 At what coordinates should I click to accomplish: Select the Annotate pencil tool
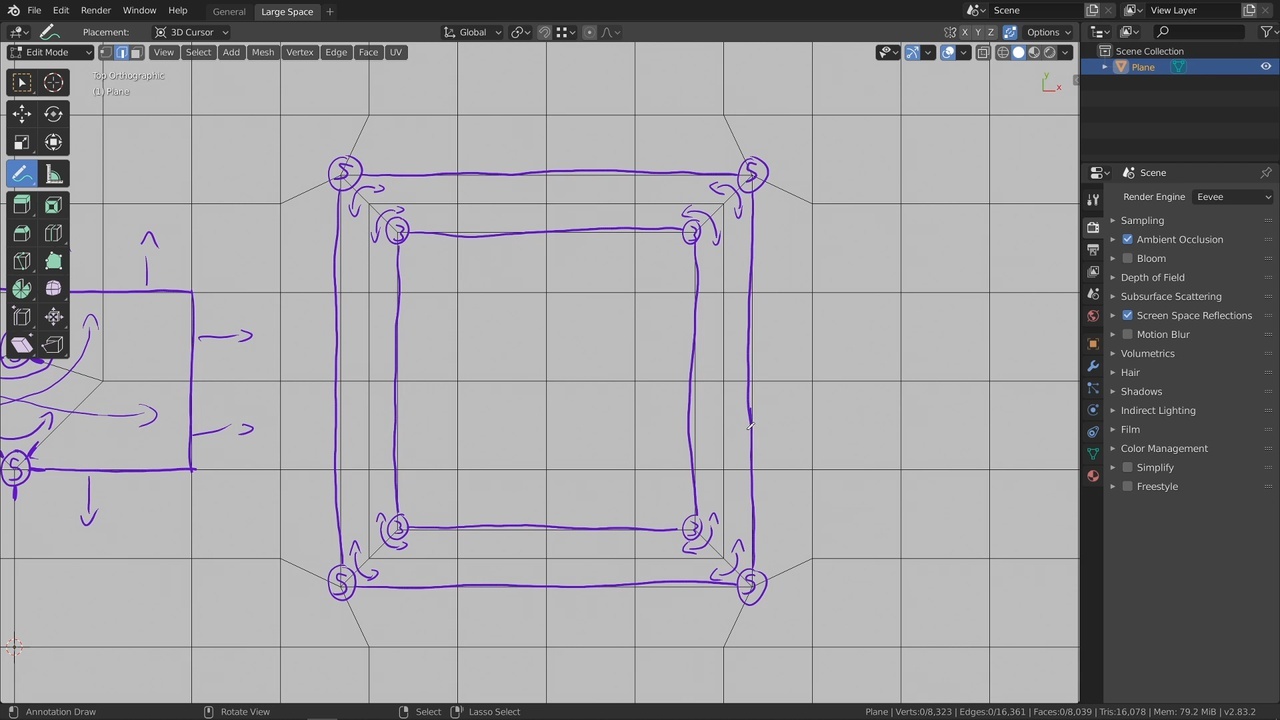tap(22, 174)
